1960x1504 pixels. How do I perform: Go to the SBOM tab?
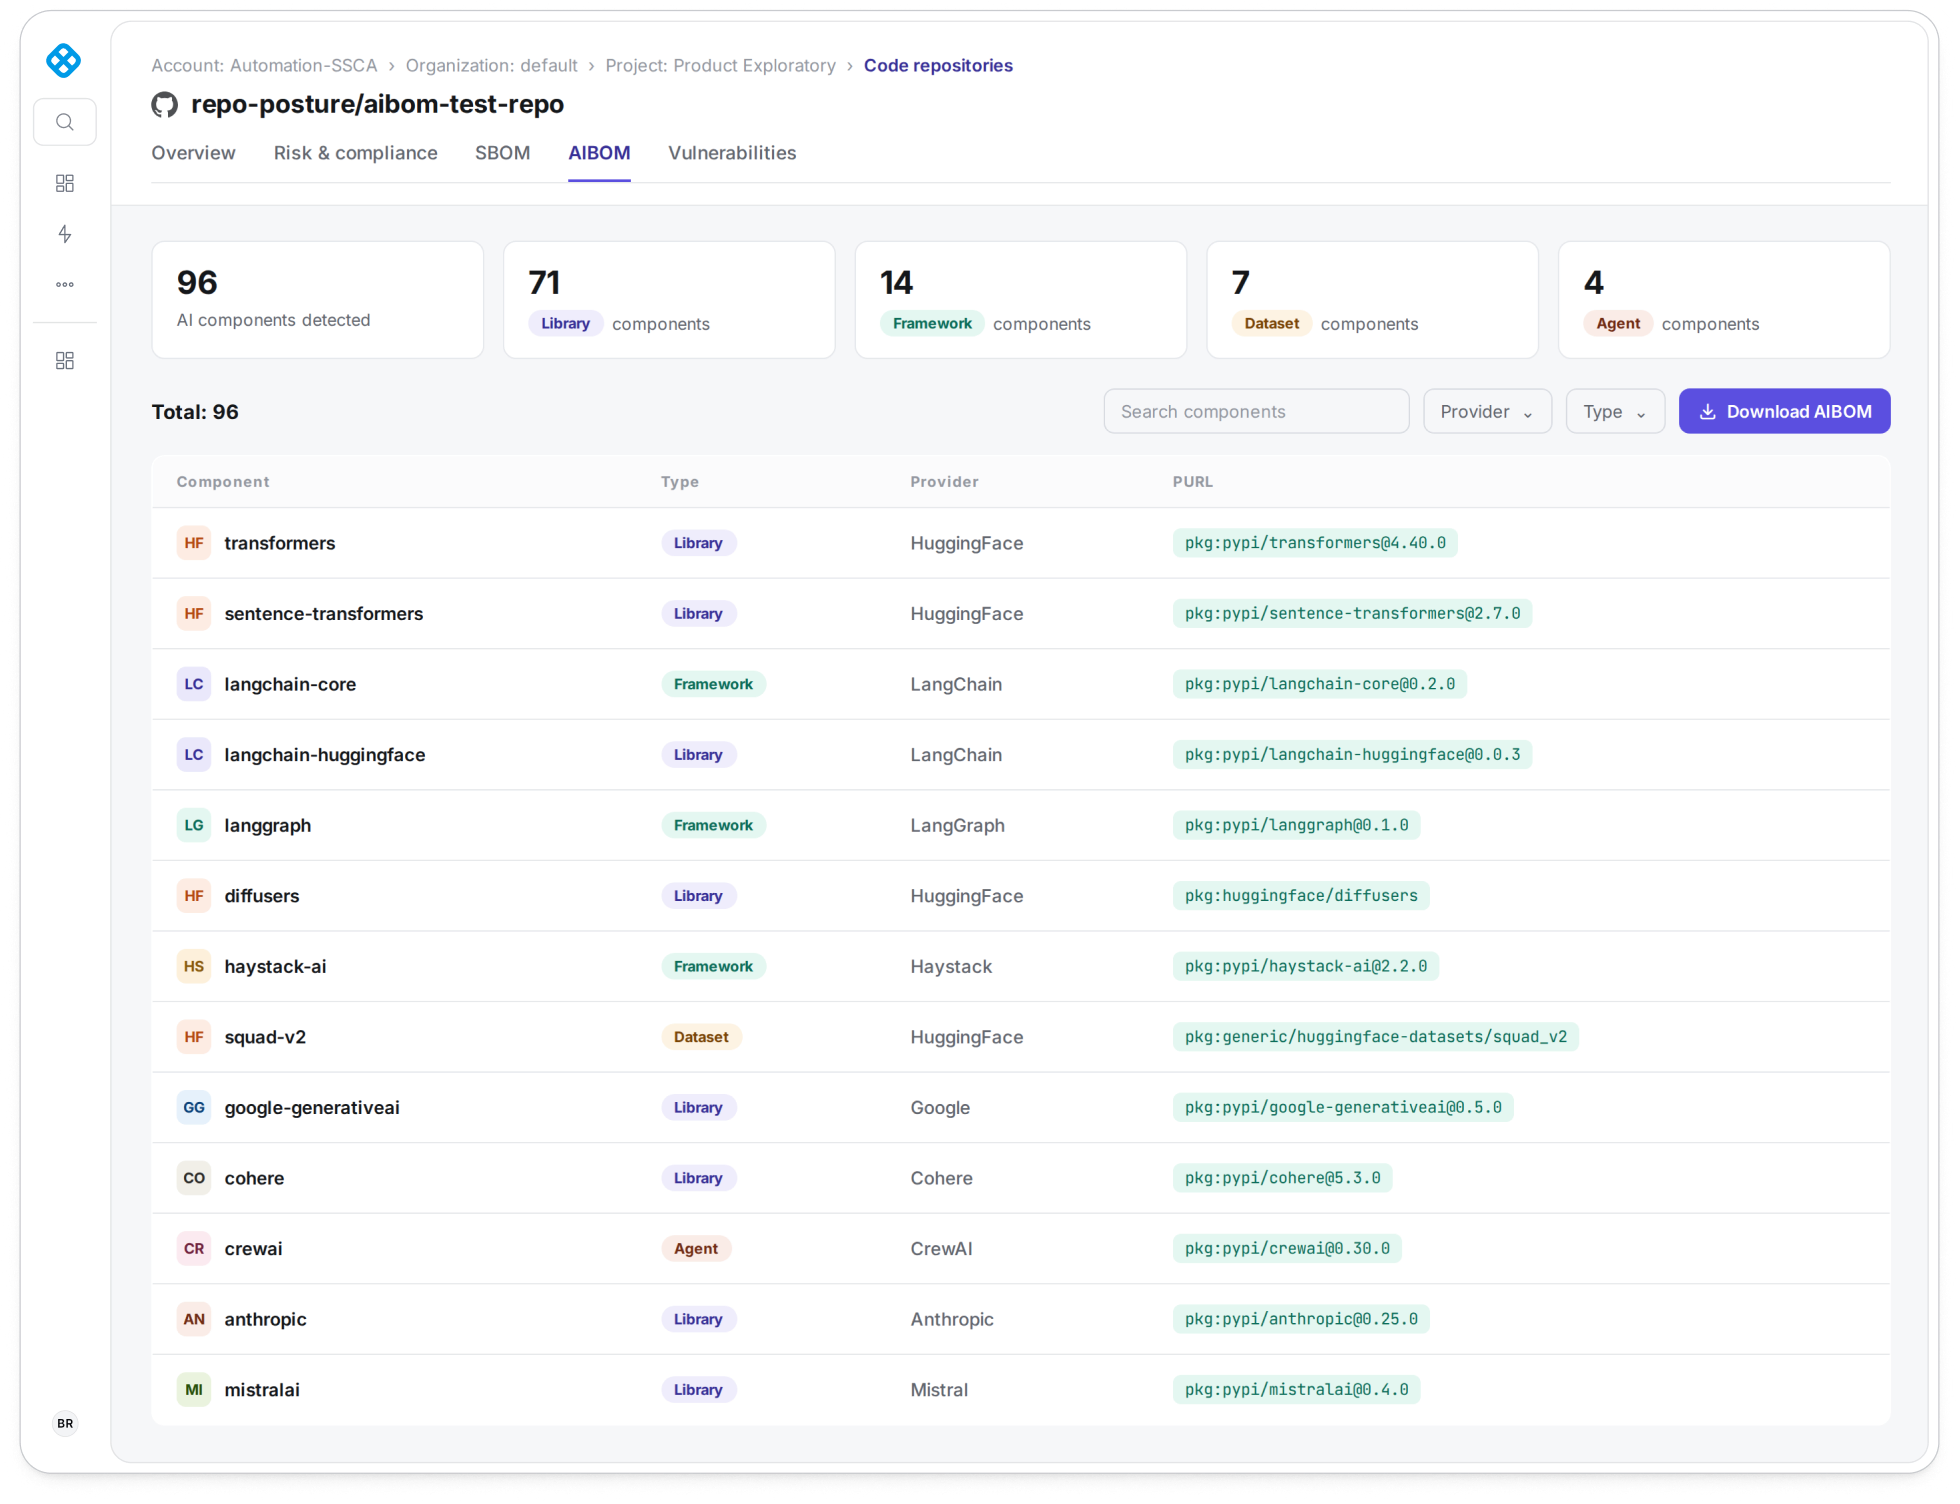point(503,153)
